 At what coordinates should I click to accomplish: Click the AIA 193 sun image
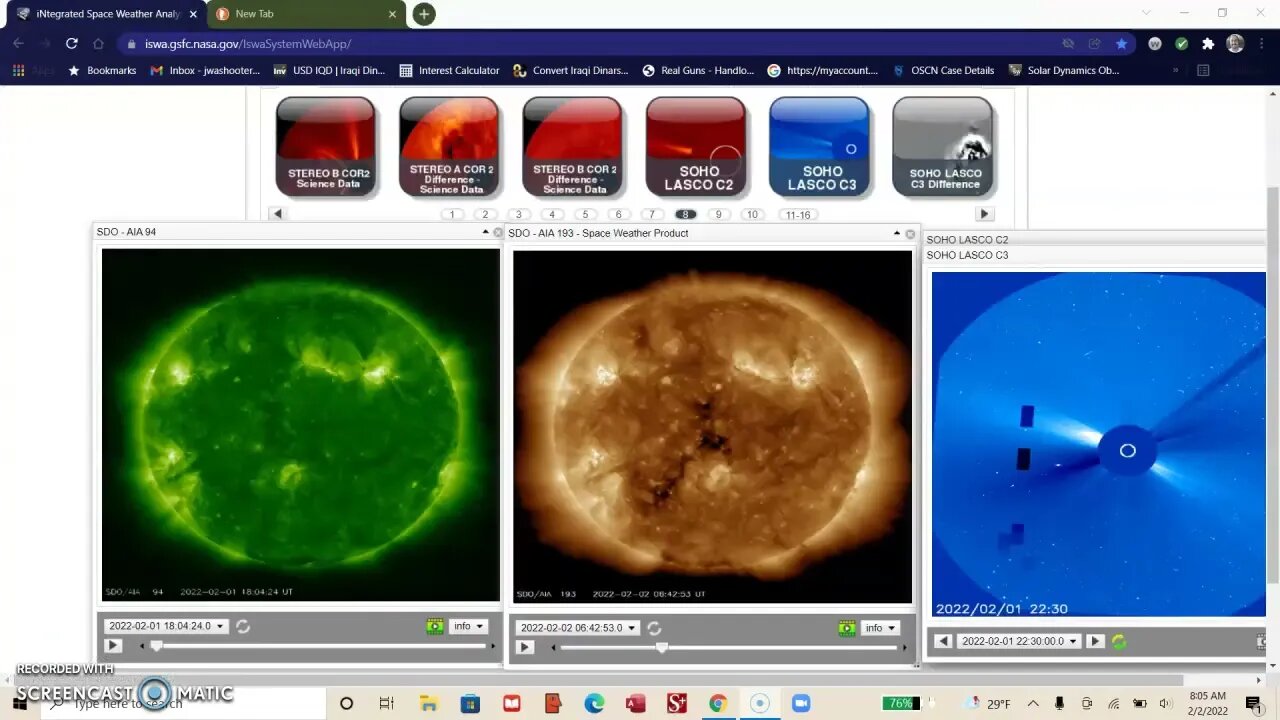coord(713,427)
